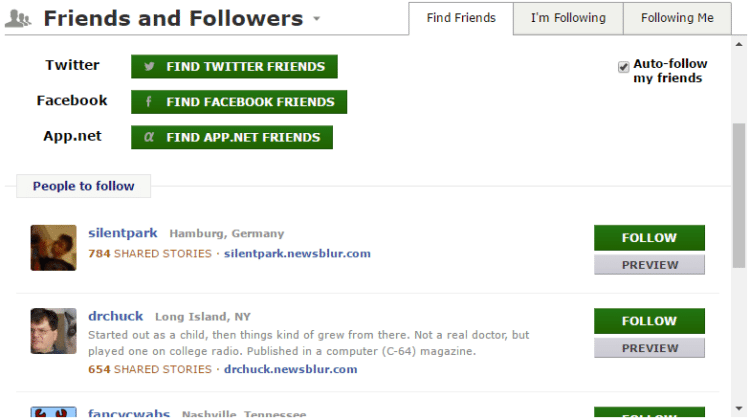Click the Friends and Followers people icon
750x420 pixels.
click(18, 18)
